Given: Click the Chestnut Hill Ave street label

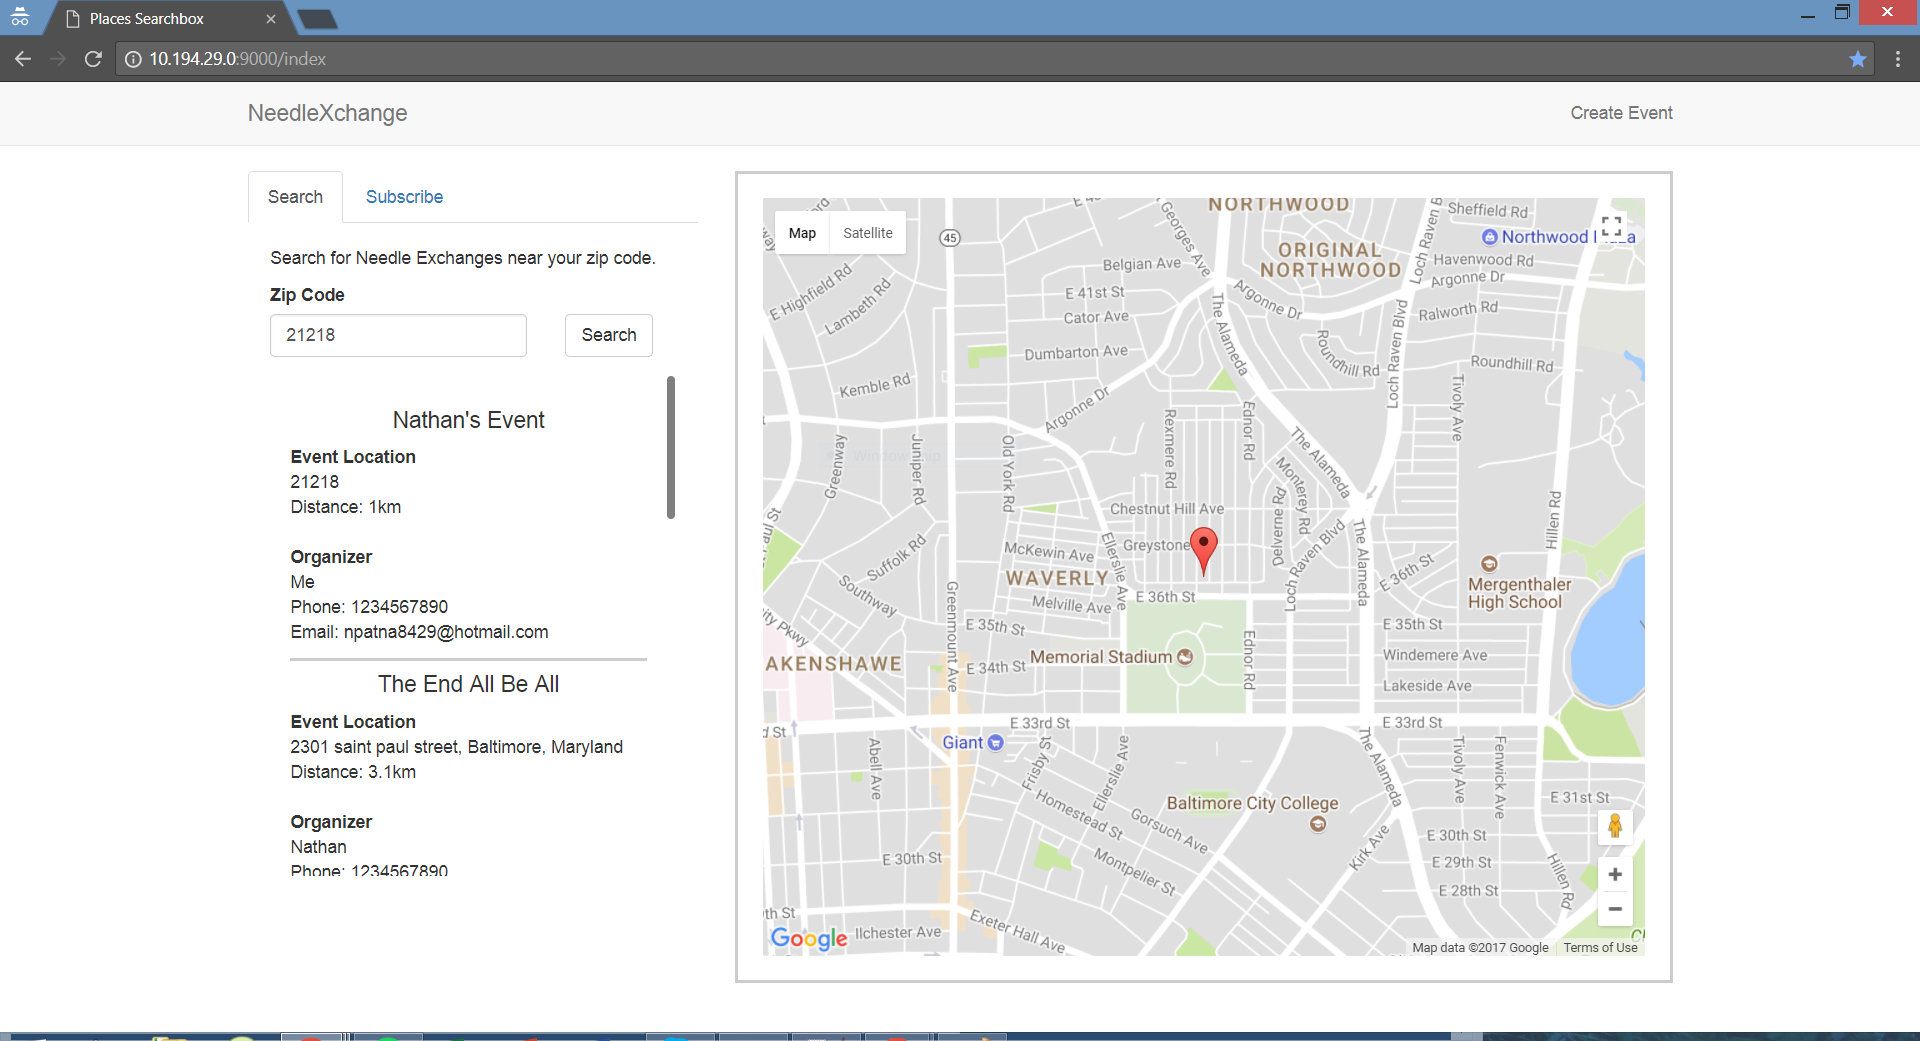Looking at the screenshot, I should 1167,509.
